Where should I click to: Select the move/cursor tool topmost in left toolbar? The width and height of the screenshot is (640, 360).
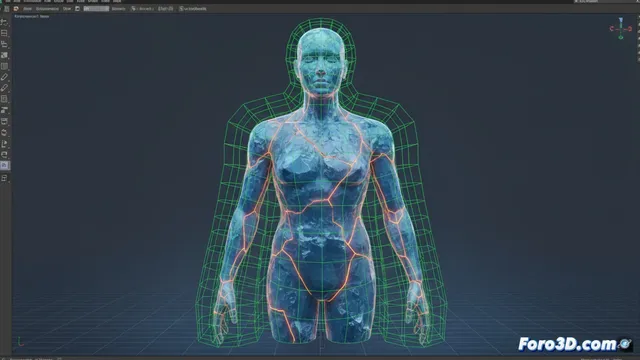click(x=4, y=22)
